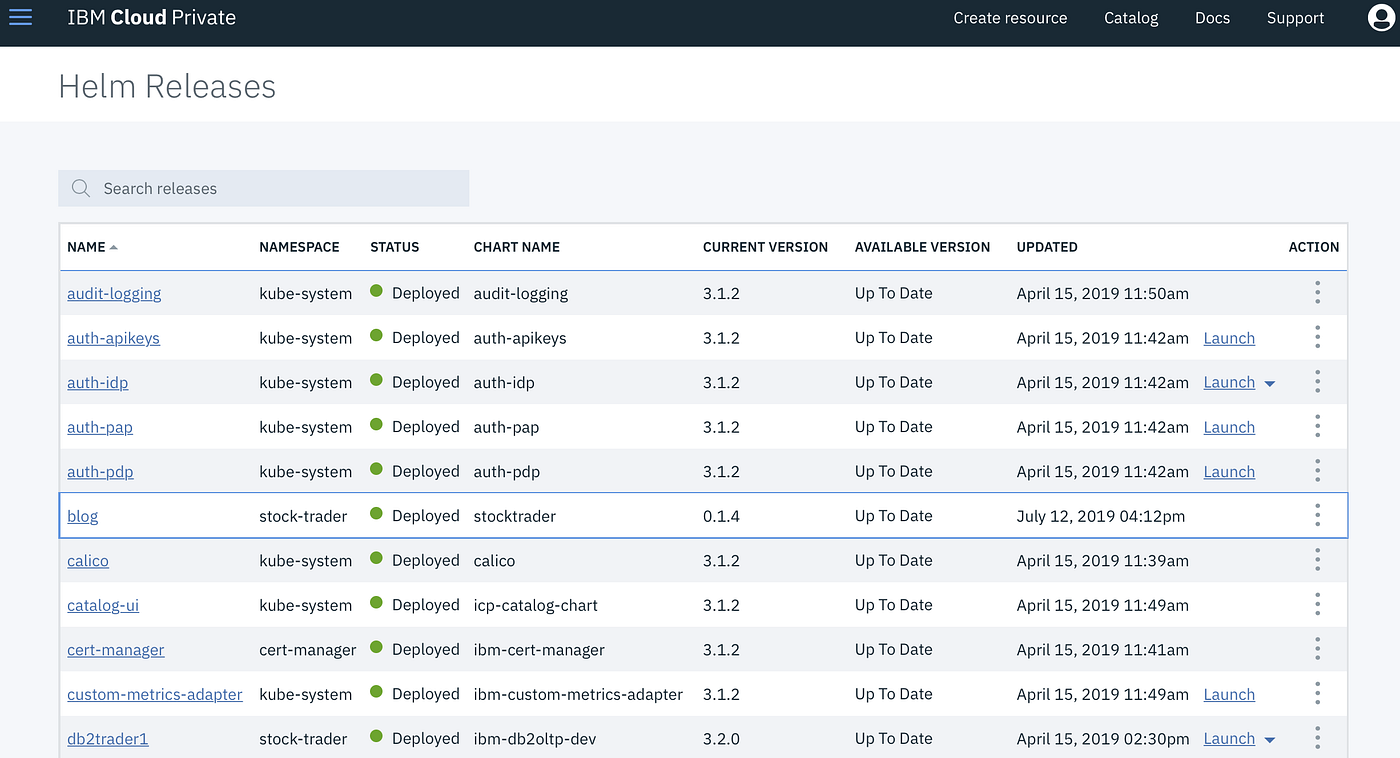This screenshot has width=1400, height=758.
Task: Select Create resource in top bar
Action: pyautogui.click(x=1010, y=18)
